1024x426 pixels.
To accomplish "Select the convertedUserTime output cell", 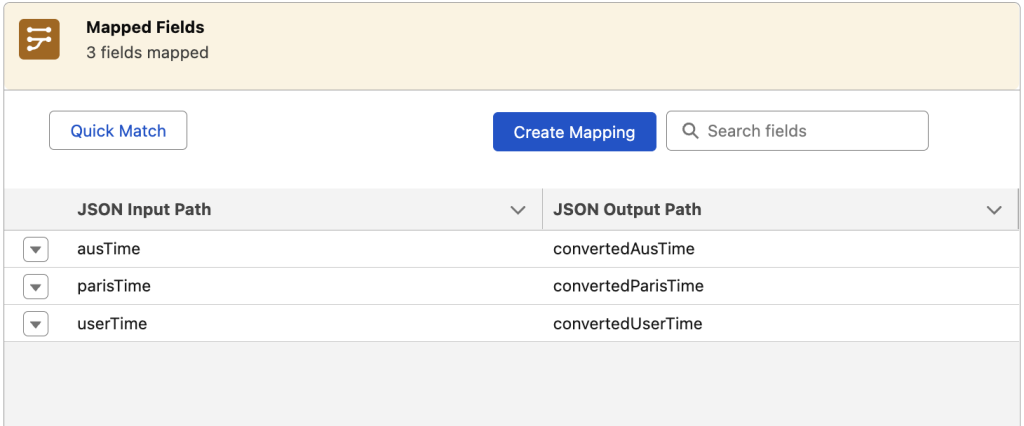I will point(628,323).
